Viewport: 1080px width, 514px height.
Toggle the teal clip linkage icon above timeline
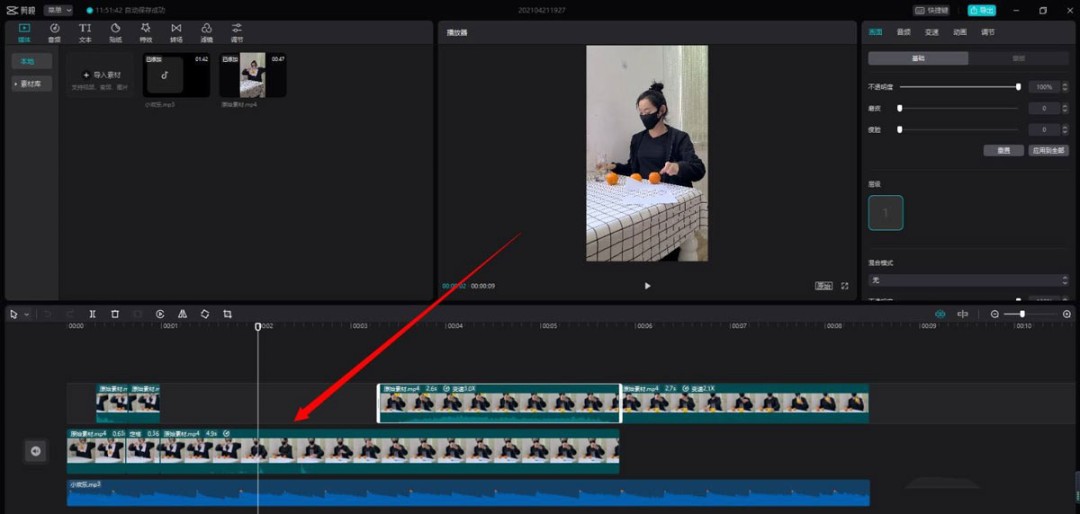[940, 314]
